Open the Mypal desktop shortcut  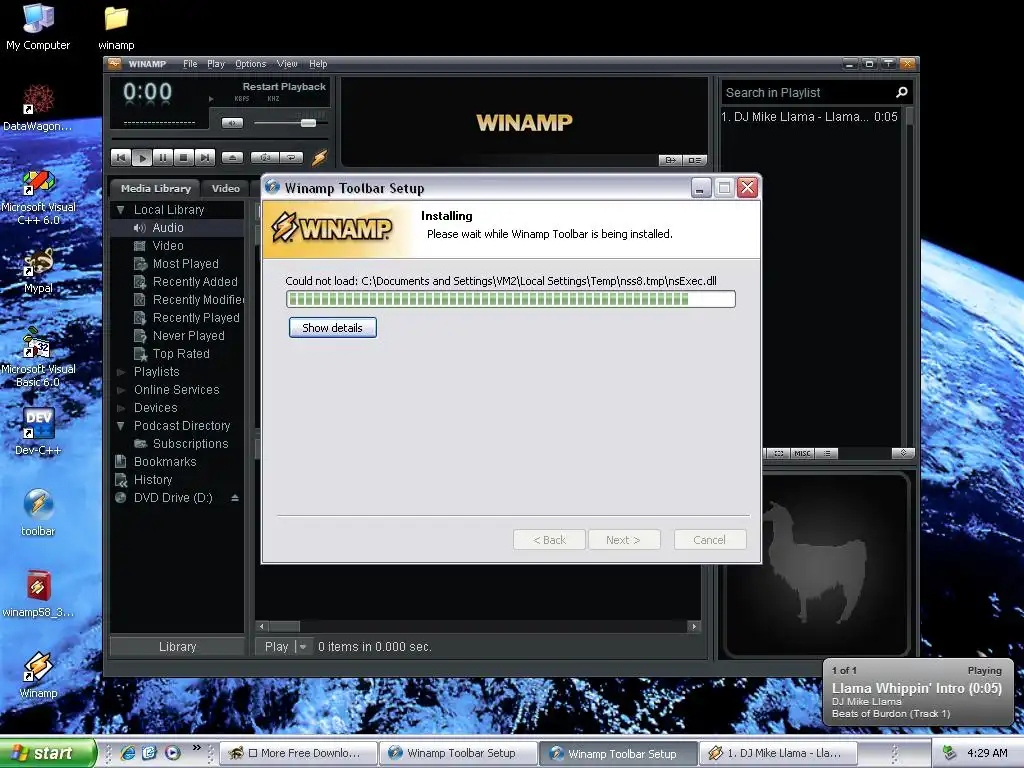pyautogui.click(x=38, y=270)
